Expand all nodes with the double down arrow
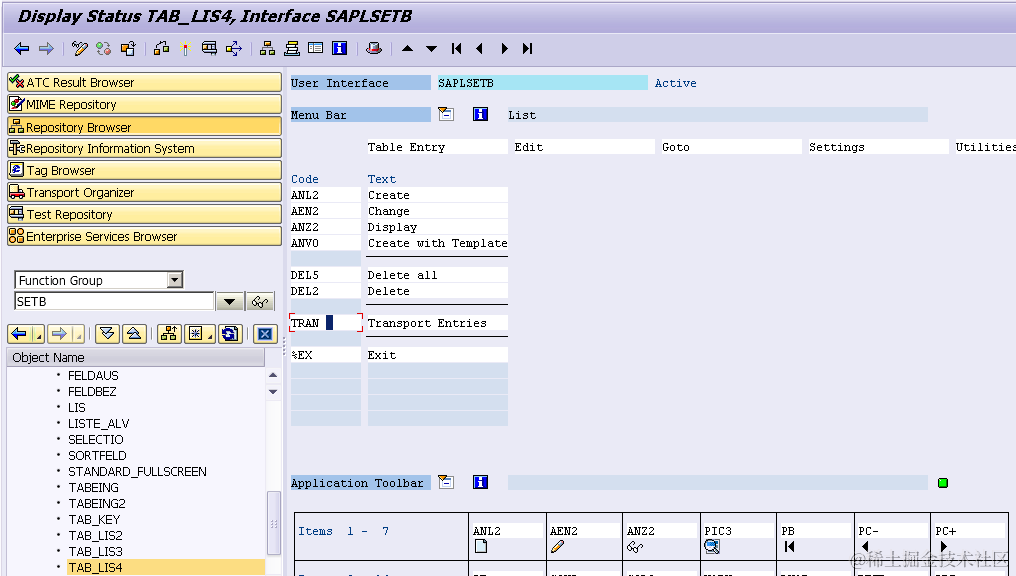The height and width of the screenshot is (576, 1016). coord(108,334)
